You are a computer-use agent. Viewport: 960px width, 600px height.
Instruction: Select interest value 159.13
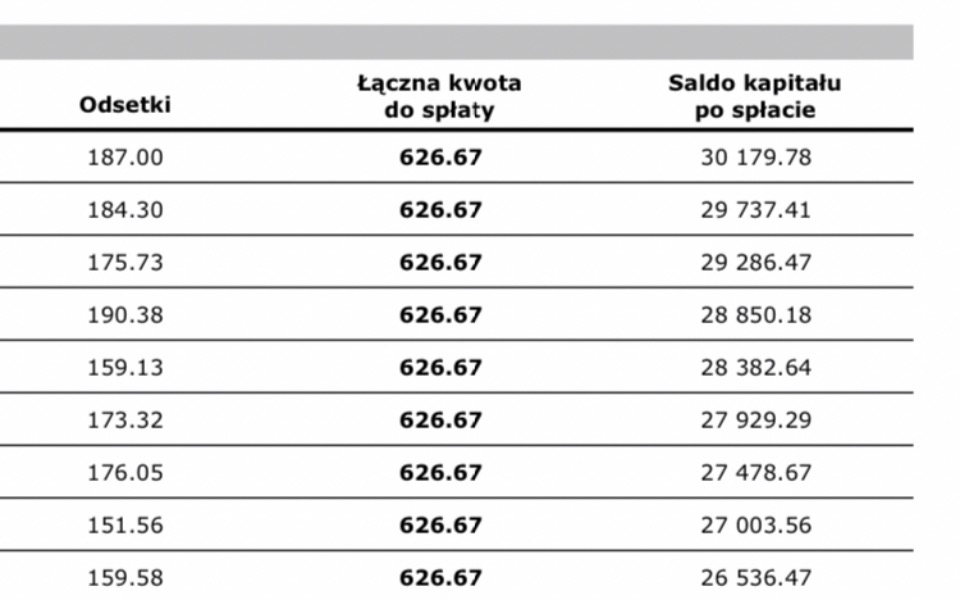click(126, 368)
